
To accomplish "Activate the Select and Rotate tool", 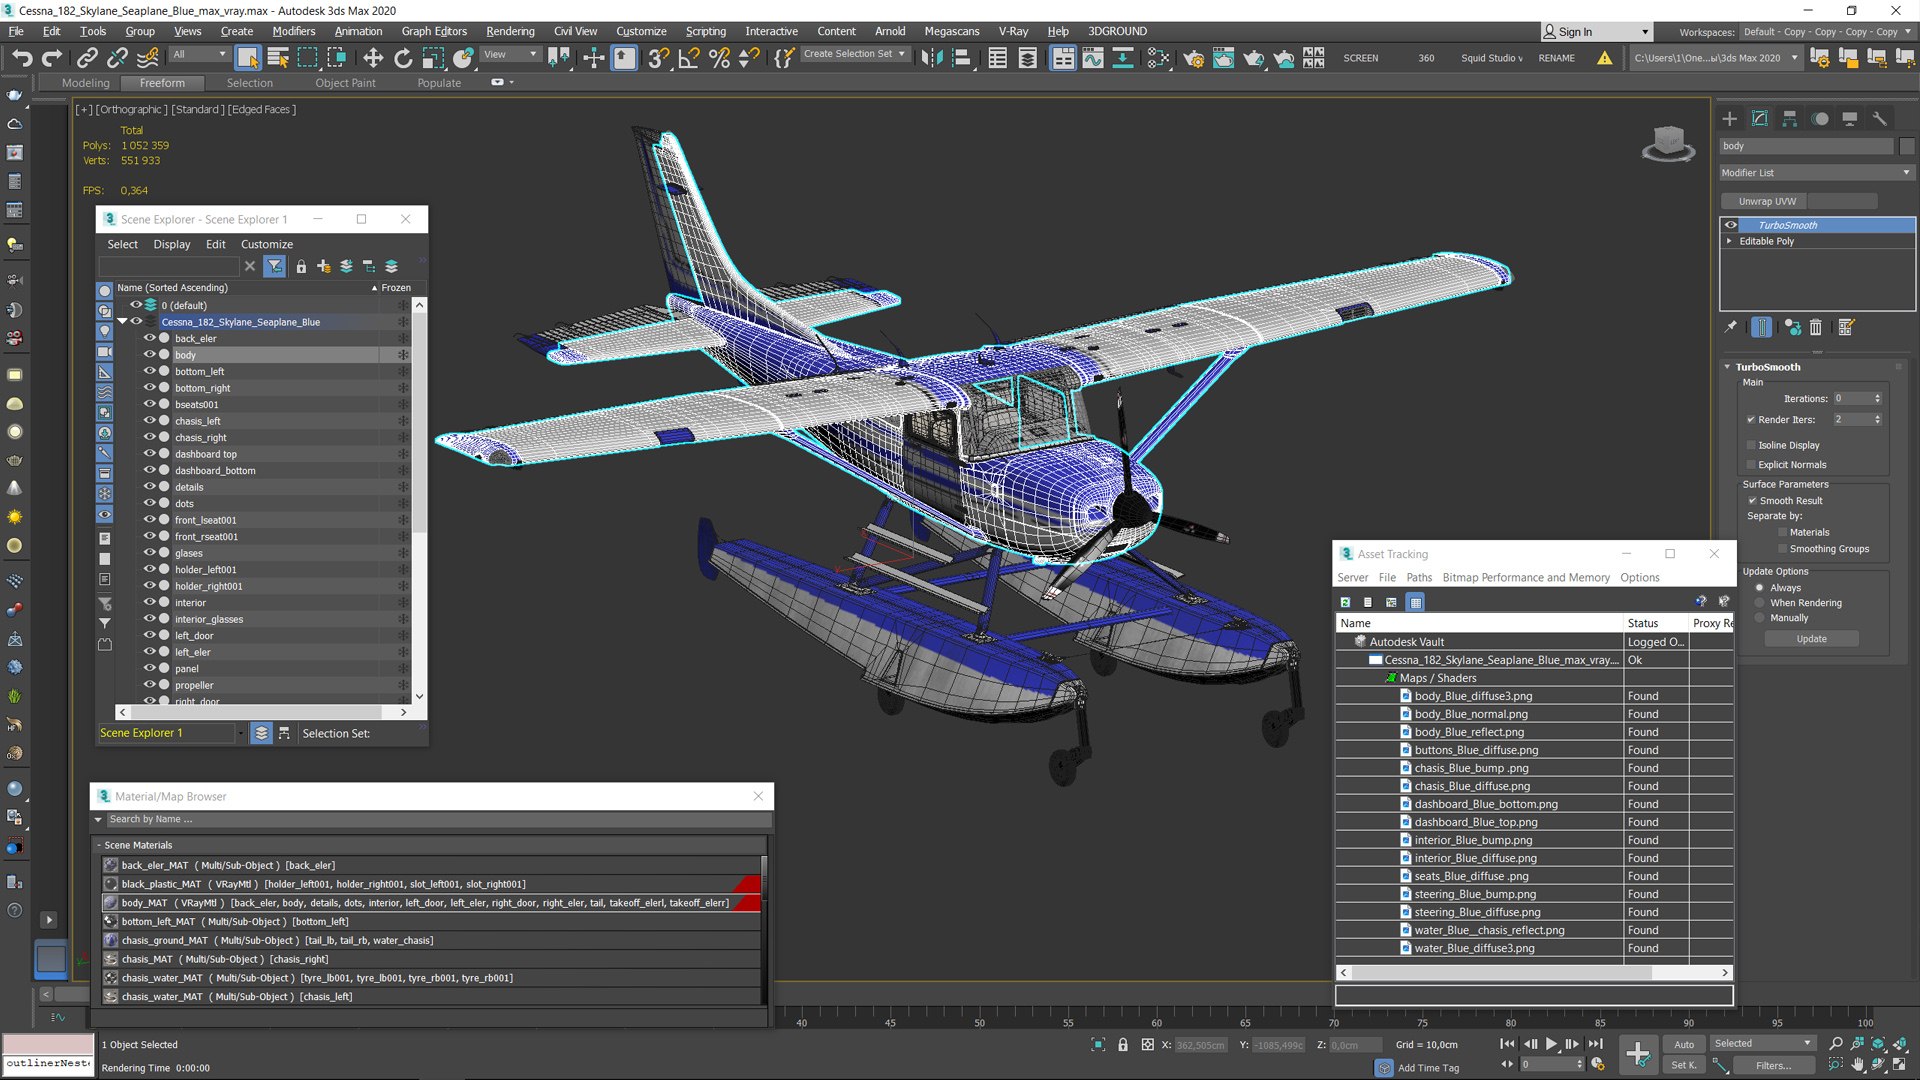I will [403, 58].
